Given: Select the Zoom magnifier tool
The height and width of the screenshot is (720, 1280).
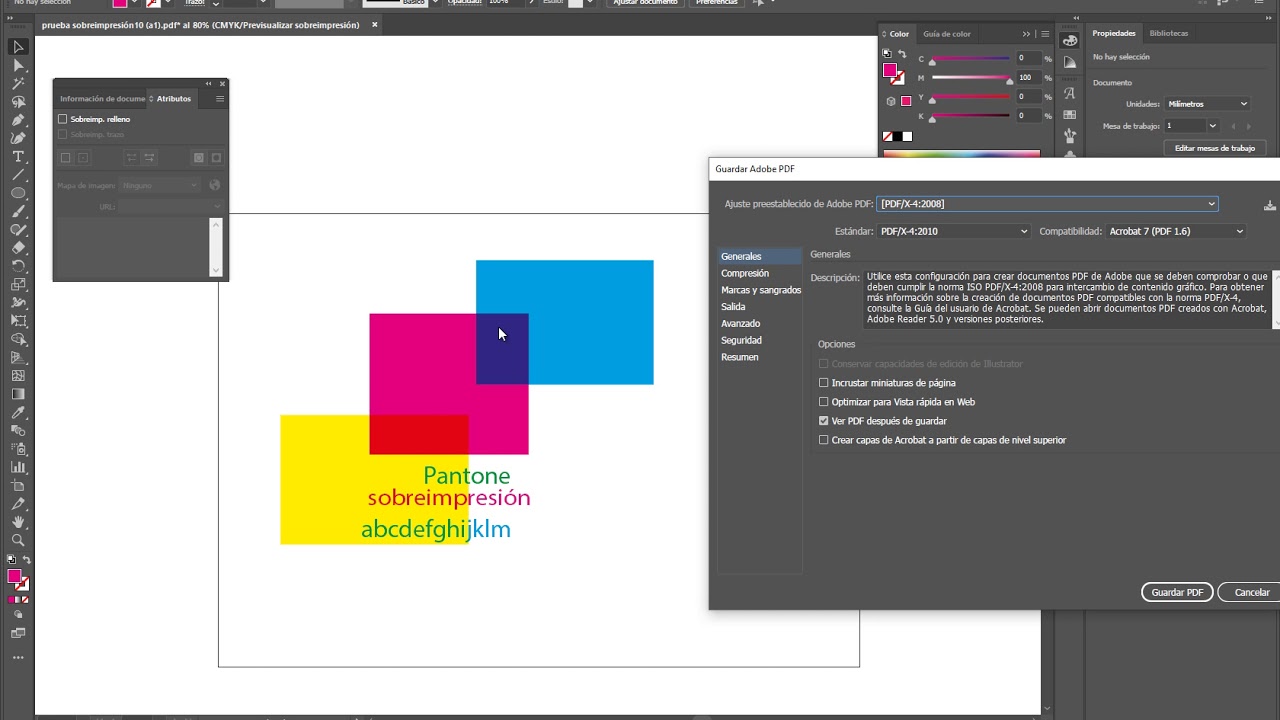Looking at the screenshot, I should tap(18, 540).
